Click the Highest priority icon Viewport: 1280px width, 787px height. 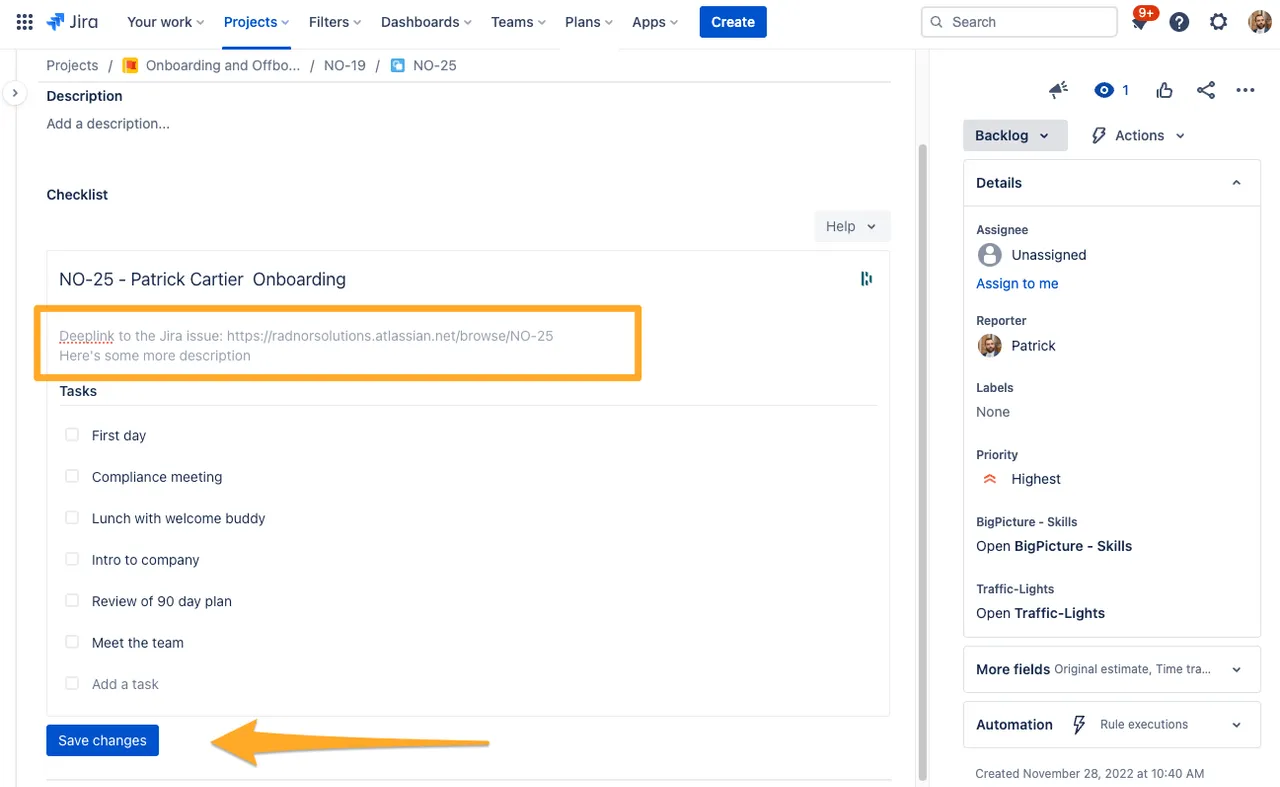[990, 479]
